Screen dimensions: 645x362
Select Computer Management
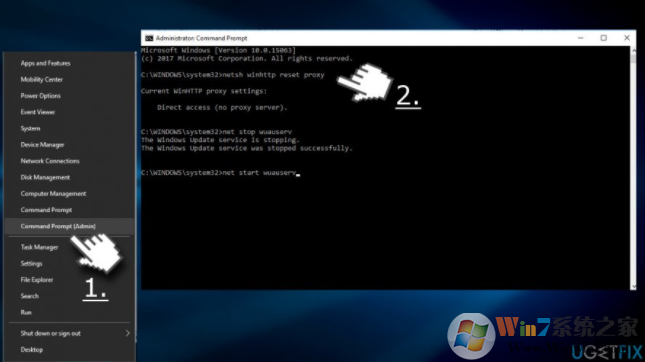53,193
